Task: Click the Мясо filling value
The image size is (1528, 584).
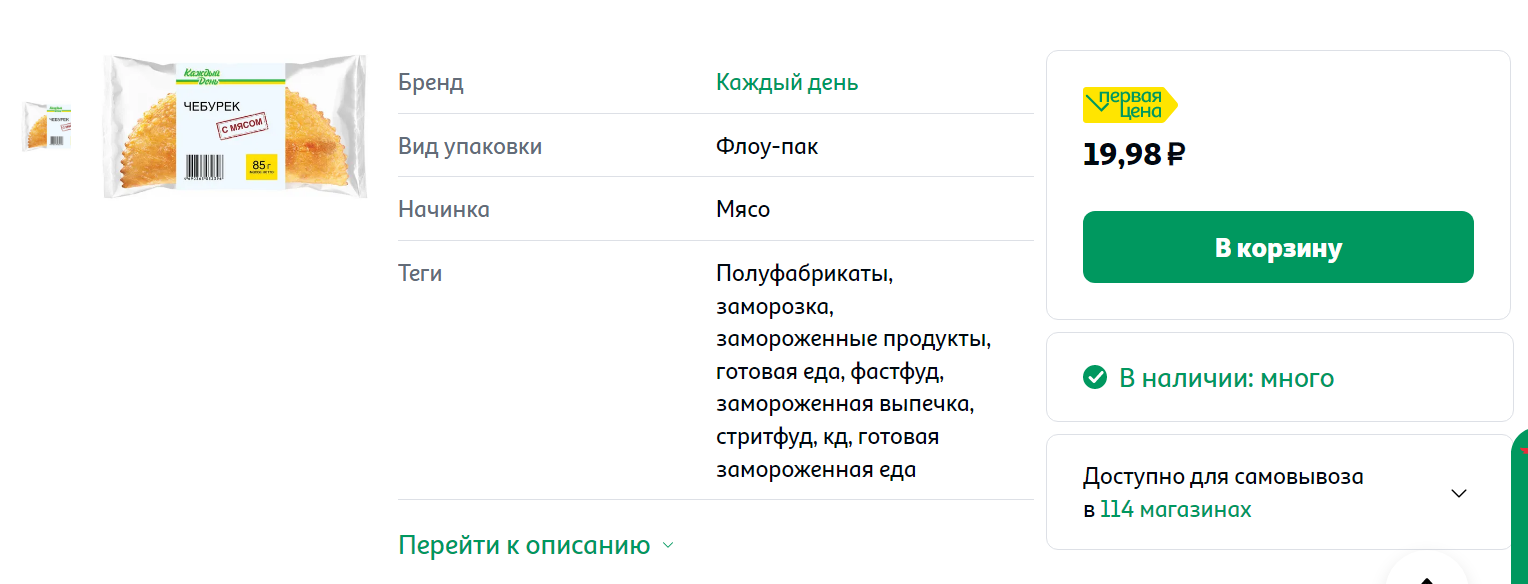Action: [743, 209]
